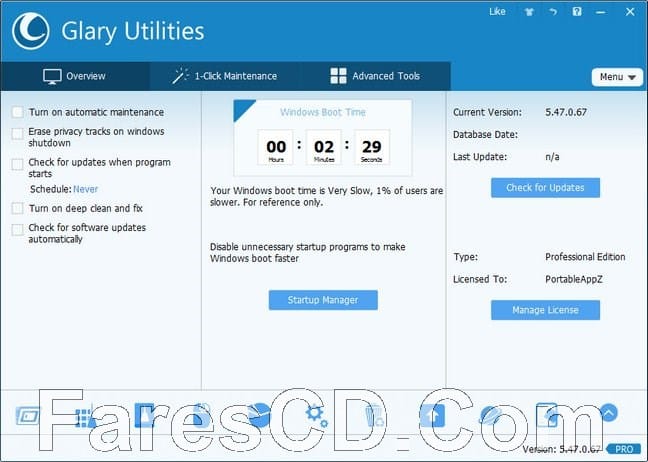Launch the trash bin uninstall dock icon
The image size is (648, 462).
pyautogui.click(x=374, y=416)
